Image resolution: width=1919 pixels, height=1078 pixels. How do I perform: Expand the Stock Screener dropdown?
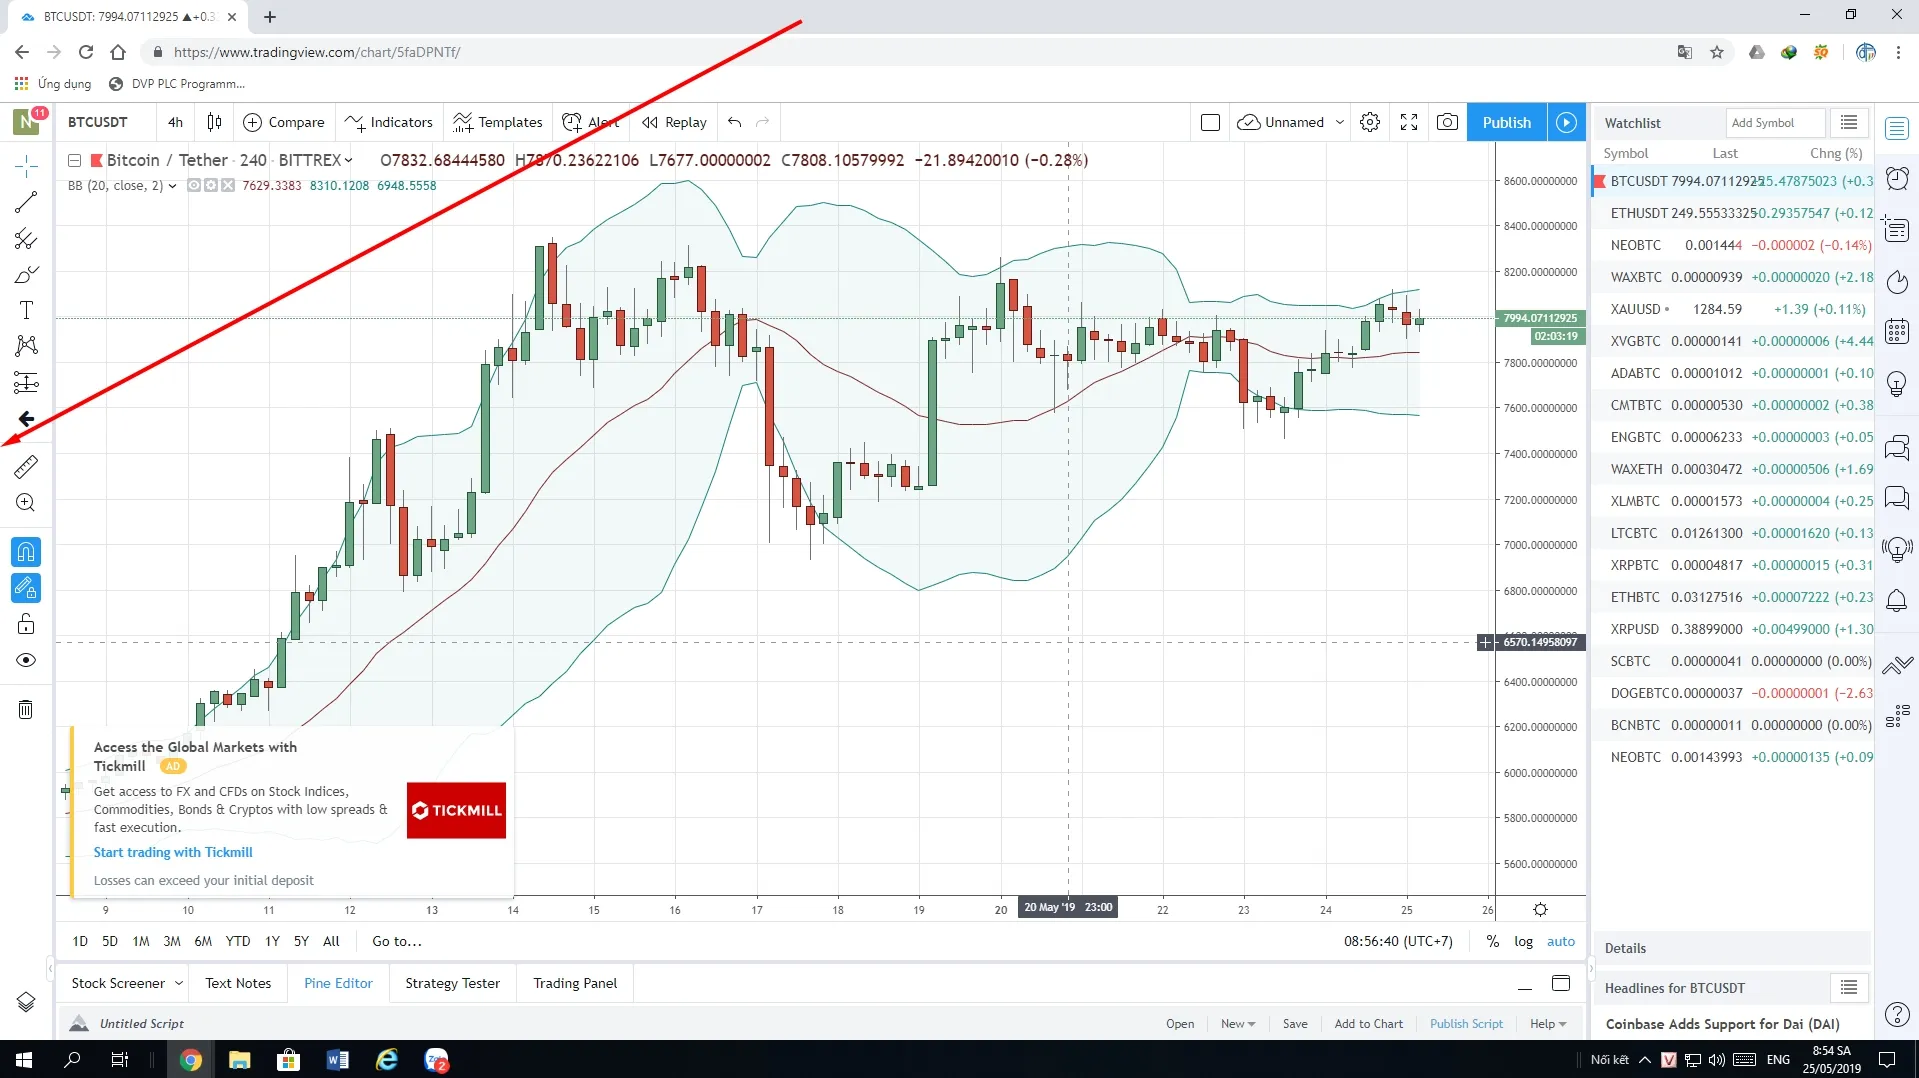179,983
